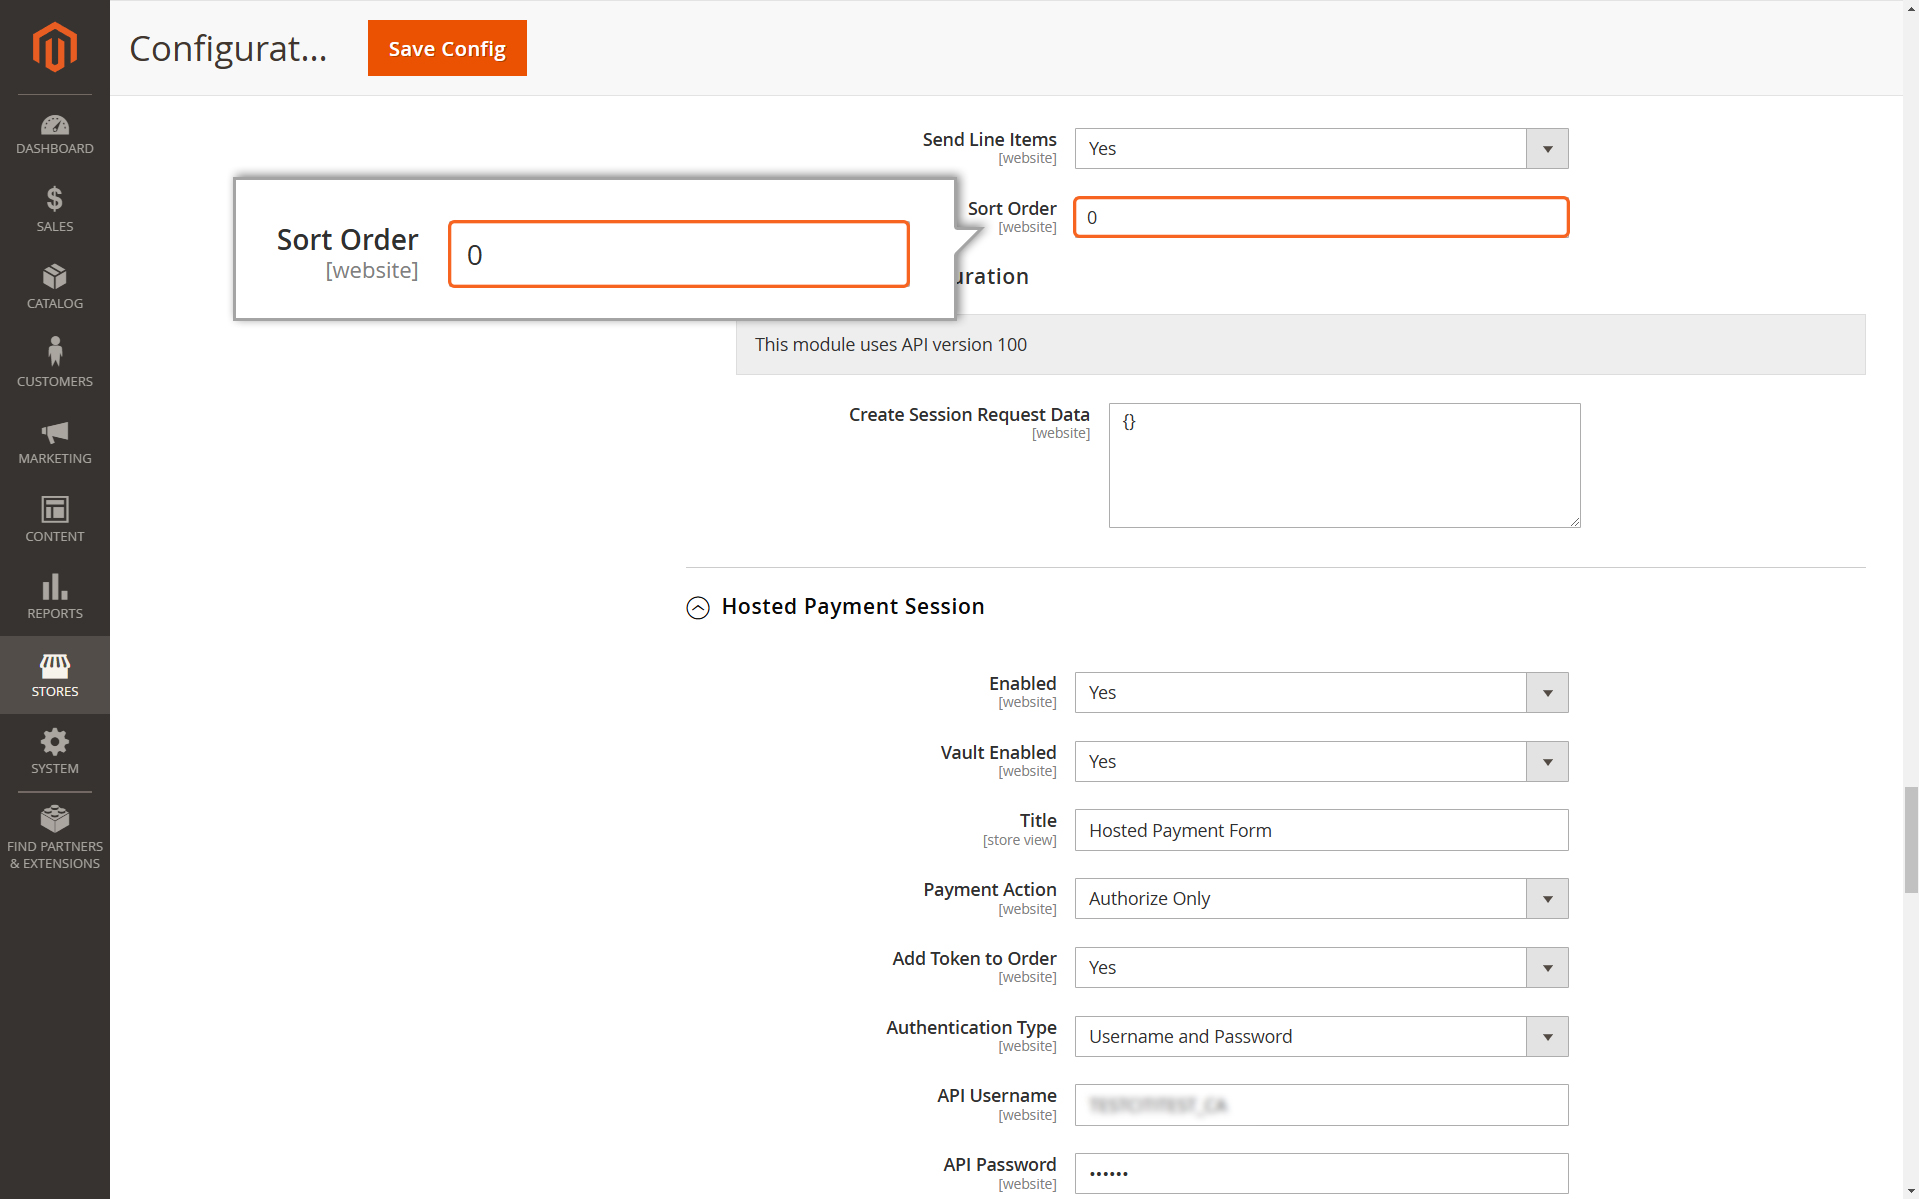Click the Magento logo

click(55, 47)
